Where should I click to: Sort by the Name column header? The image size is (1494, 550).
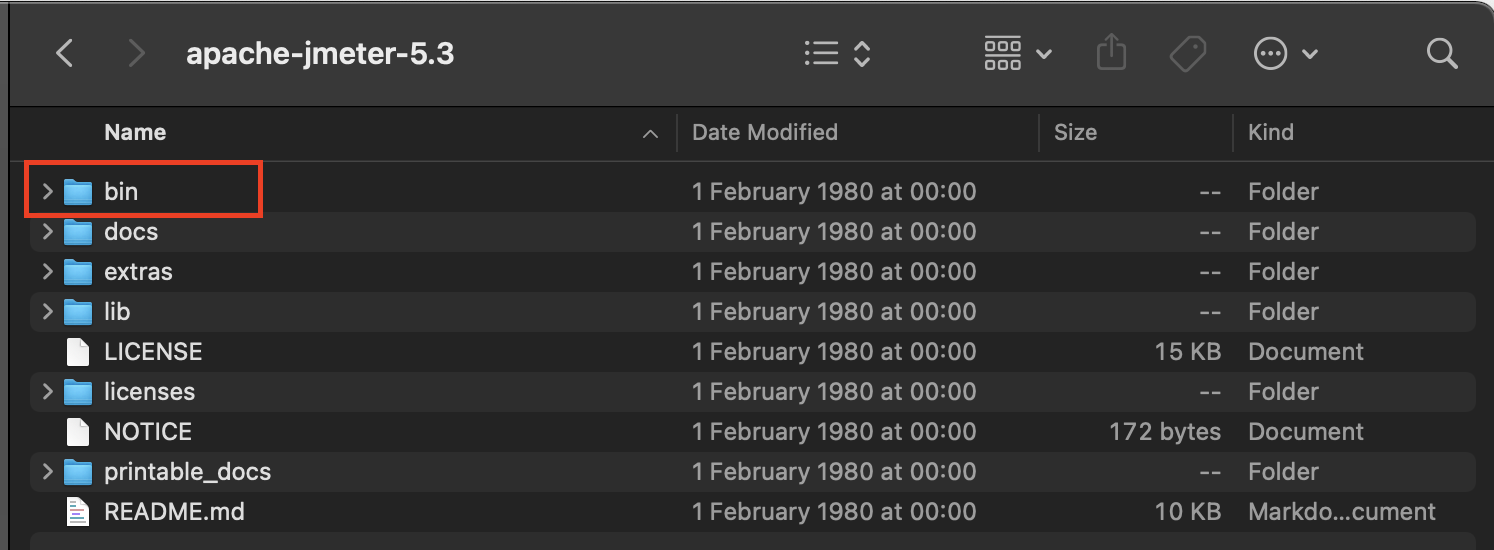pos(136,132)
